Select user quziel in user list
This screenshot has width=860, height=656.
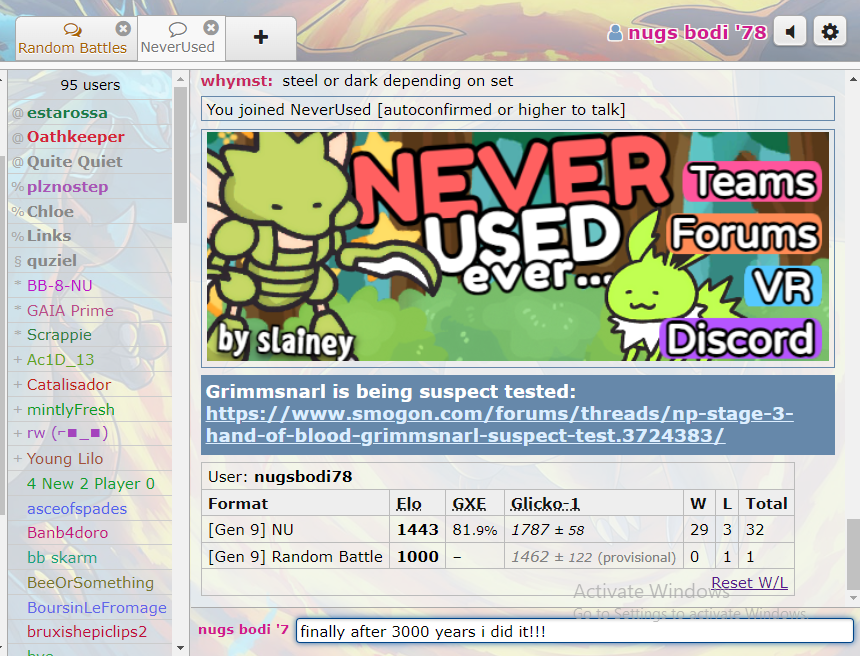click(90, 261)
